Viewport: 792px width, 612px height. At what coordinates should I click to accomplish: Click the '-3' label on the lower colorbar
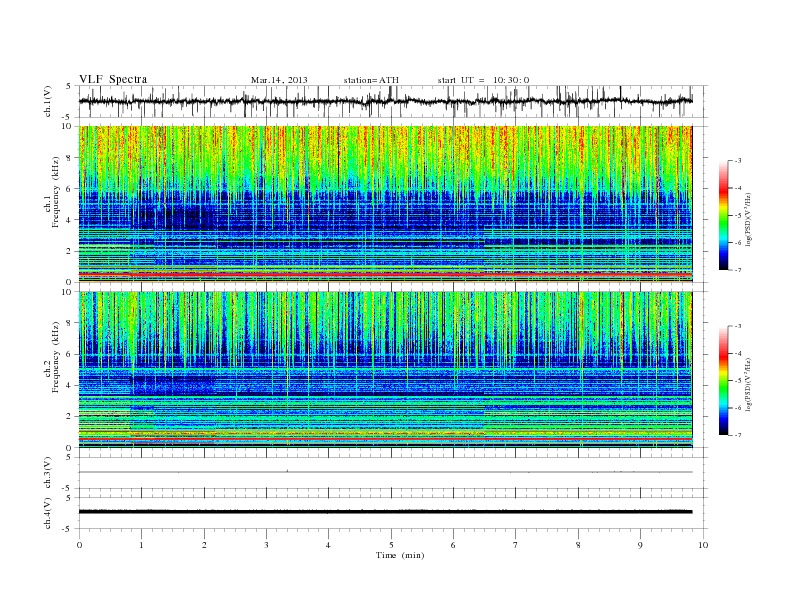pos(737,326)
